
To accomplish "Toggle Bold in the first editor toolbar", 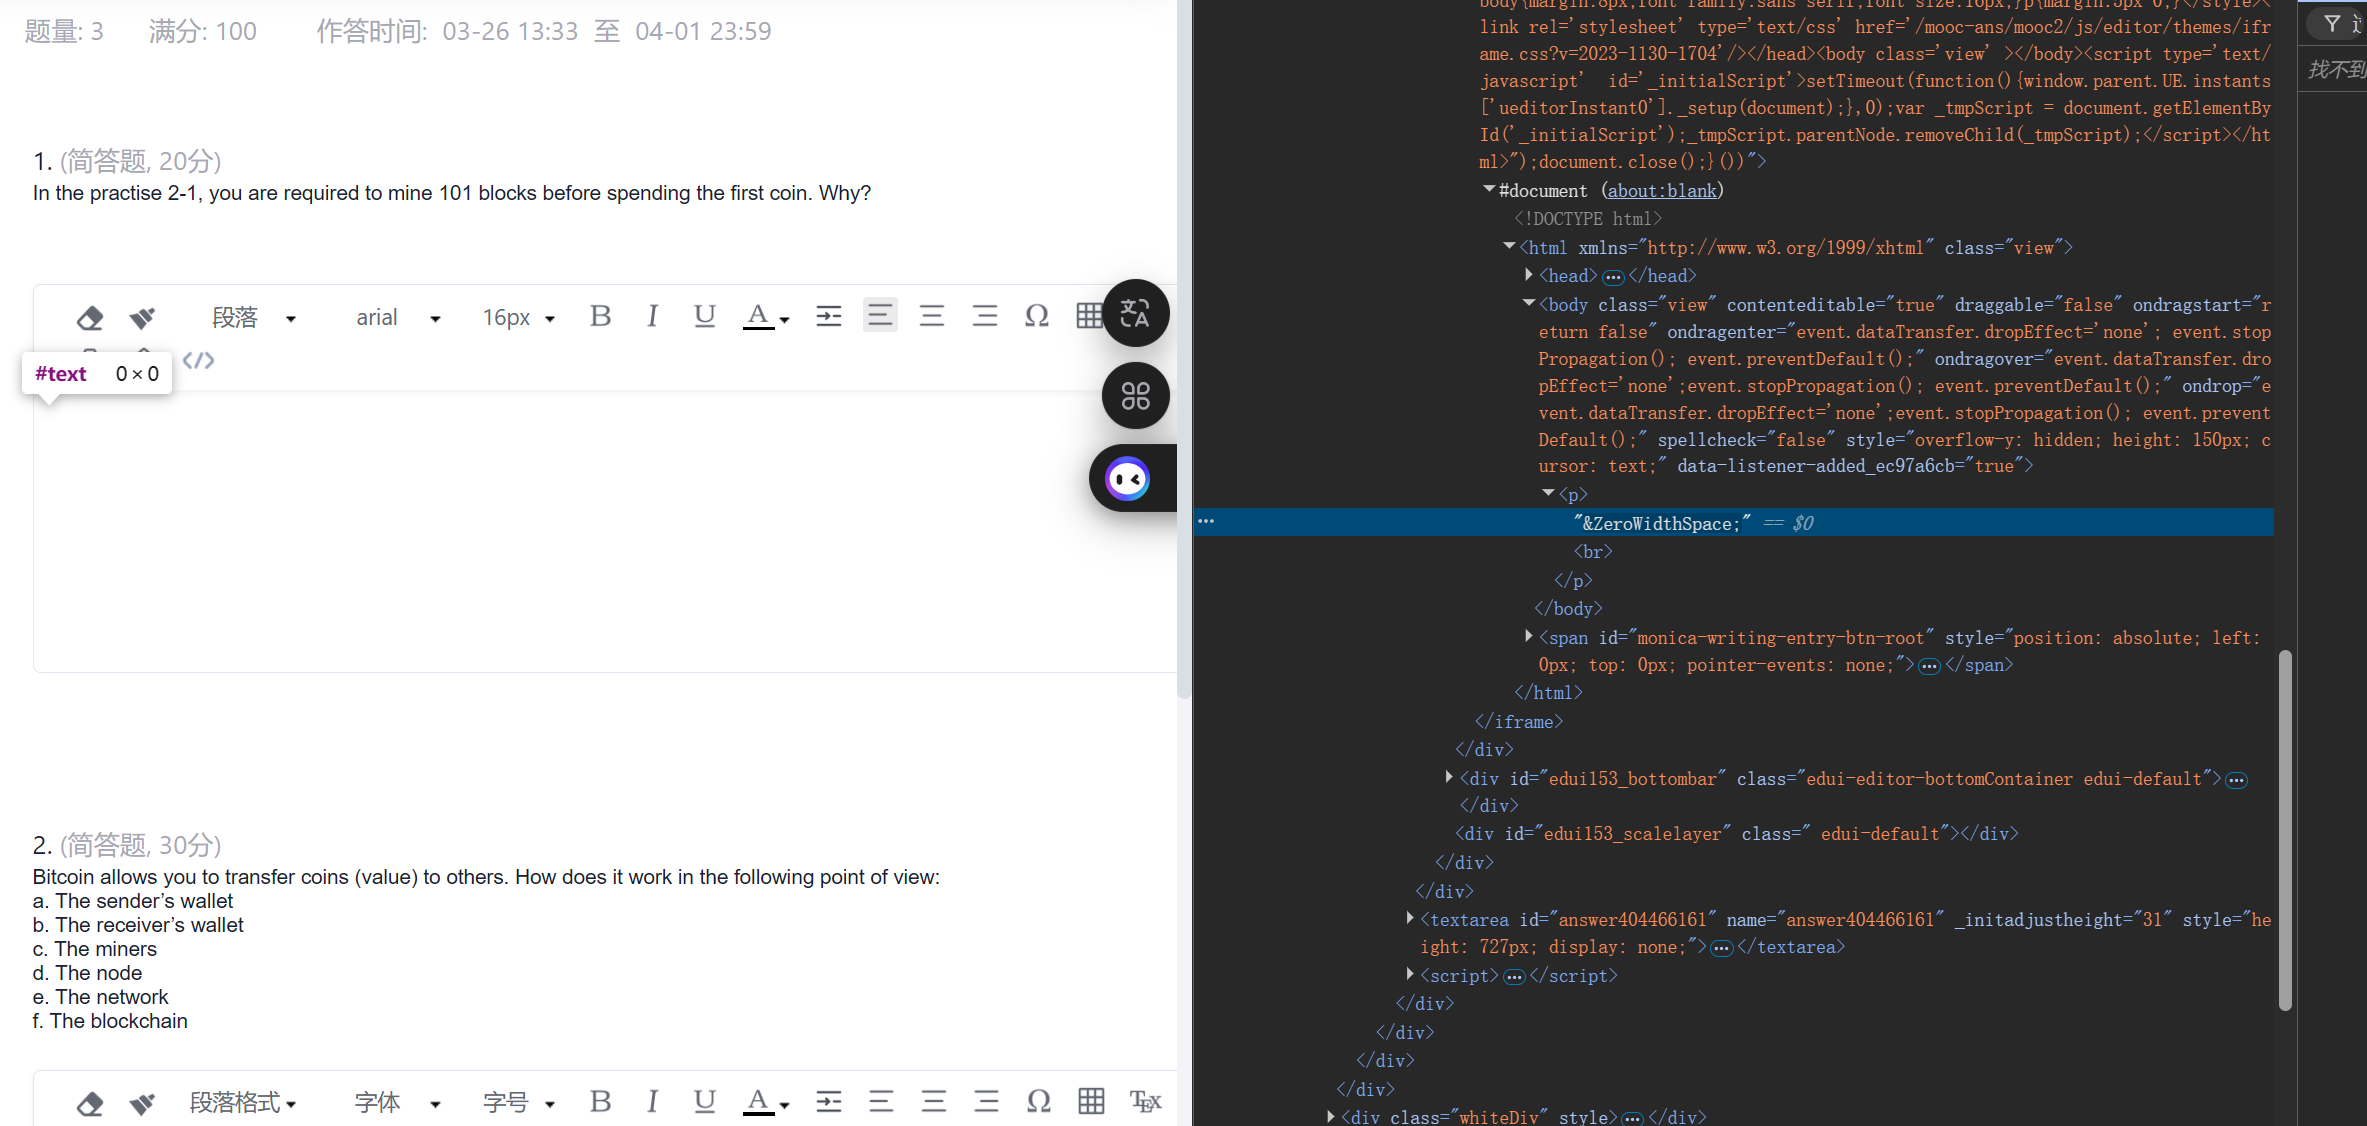I will pos(600,316).
